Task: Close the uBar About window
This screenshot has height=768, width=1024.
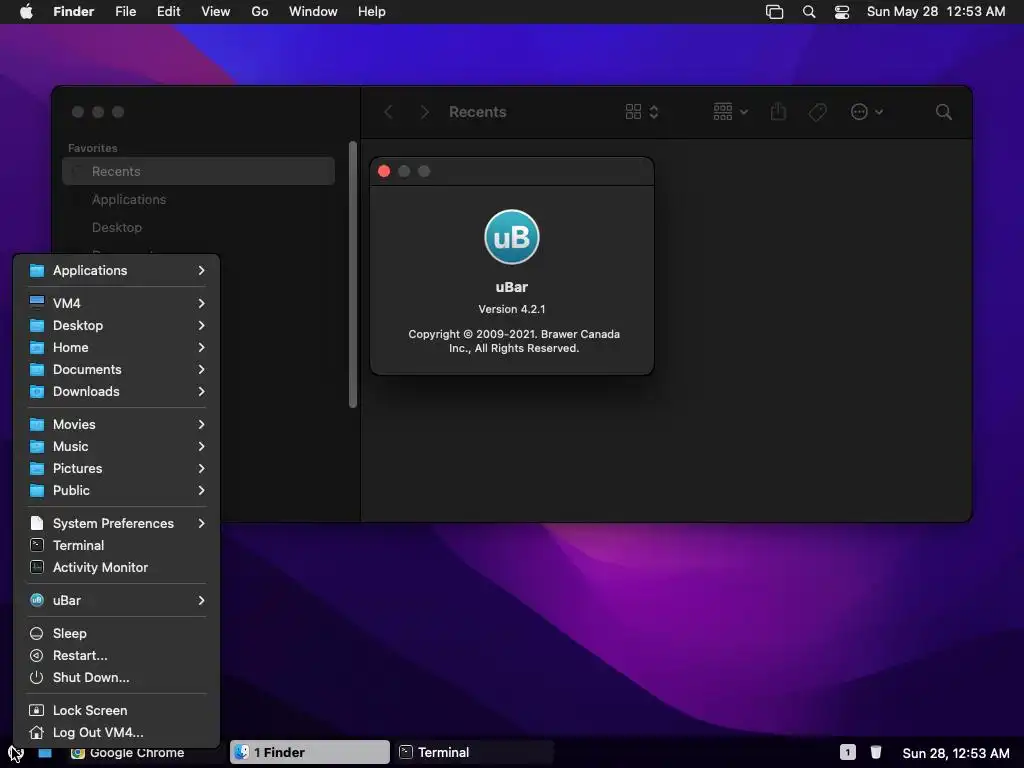Action: (384, 171)
